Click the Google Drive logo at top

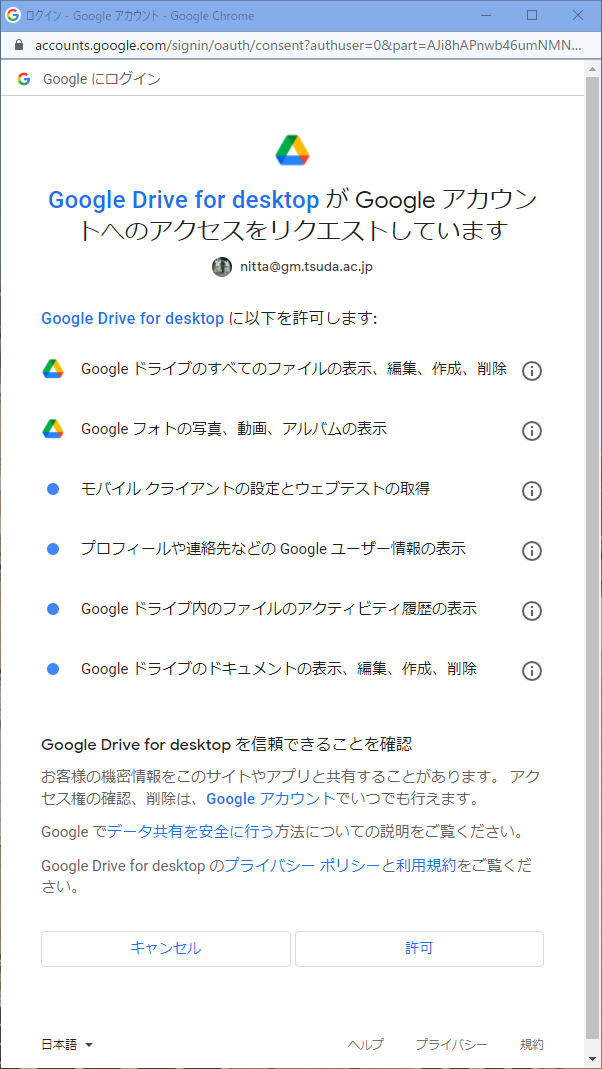(292, 150)
